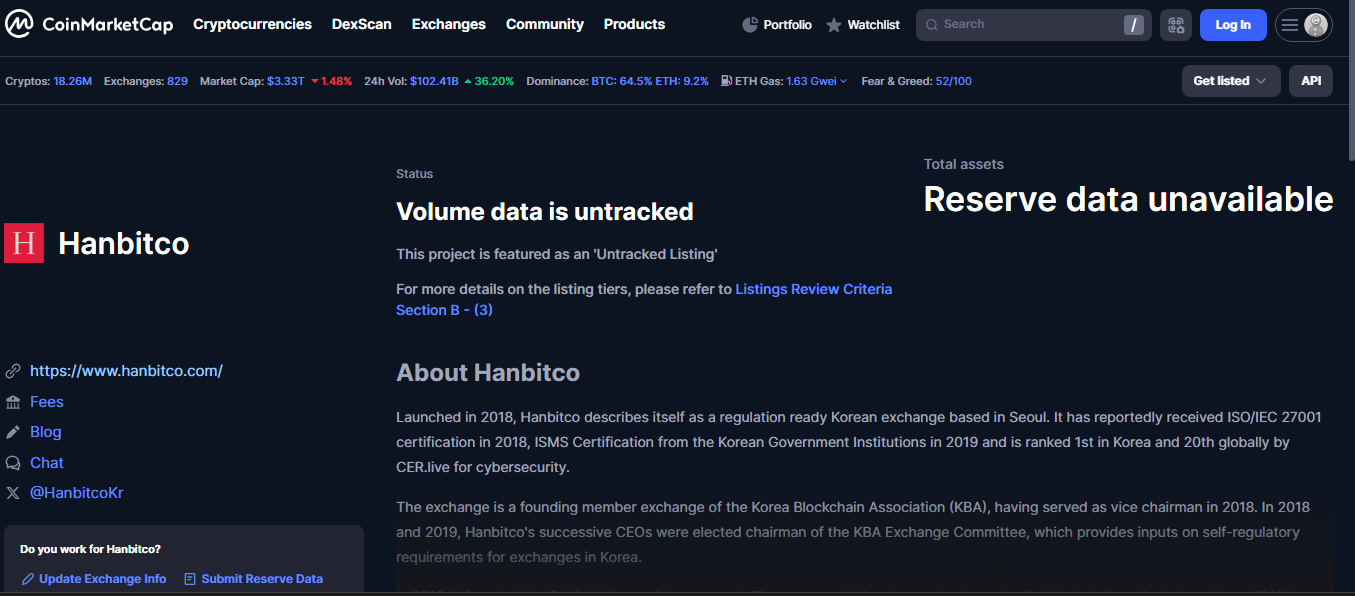
Task: Click the pencil Blog icon
Action: 13,432
